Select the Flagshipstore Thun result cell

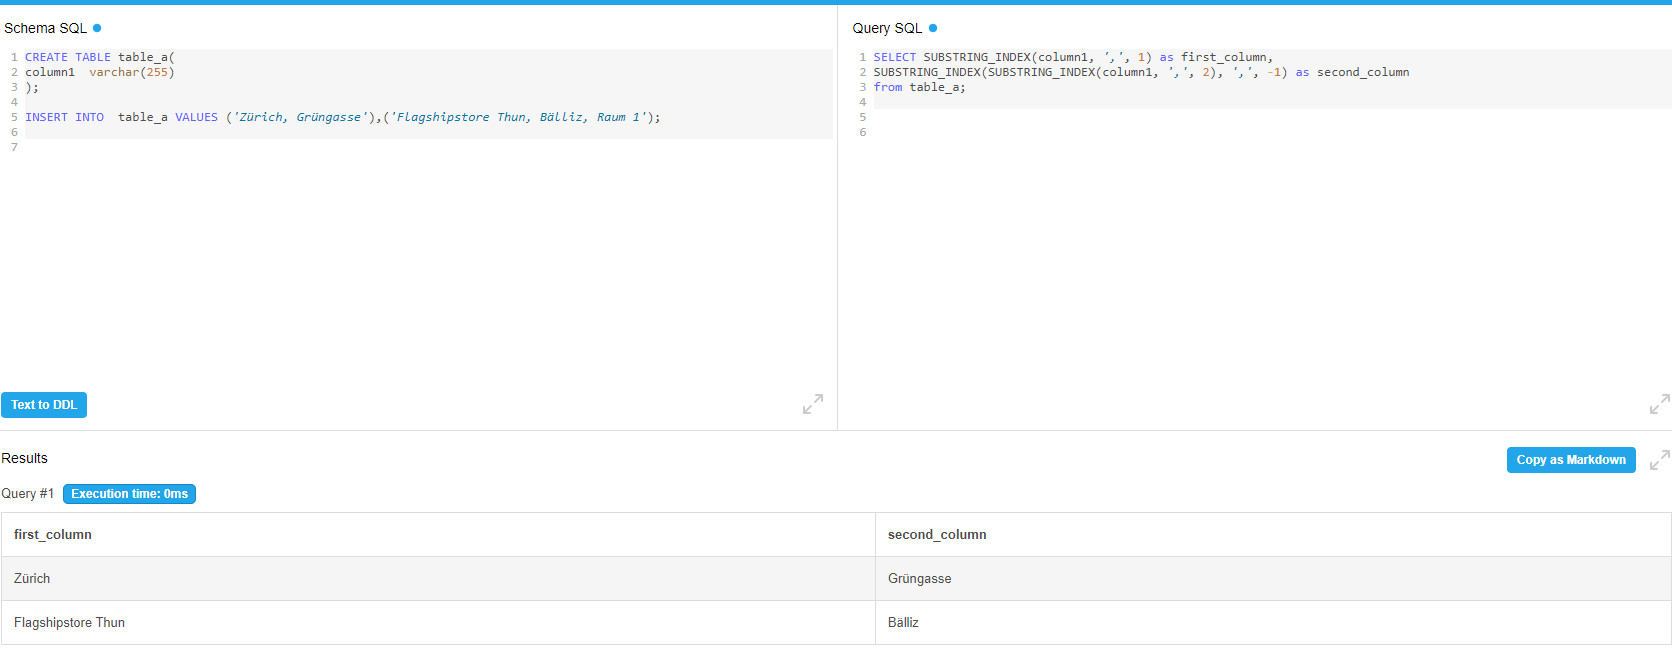click(x=438, y=622)
